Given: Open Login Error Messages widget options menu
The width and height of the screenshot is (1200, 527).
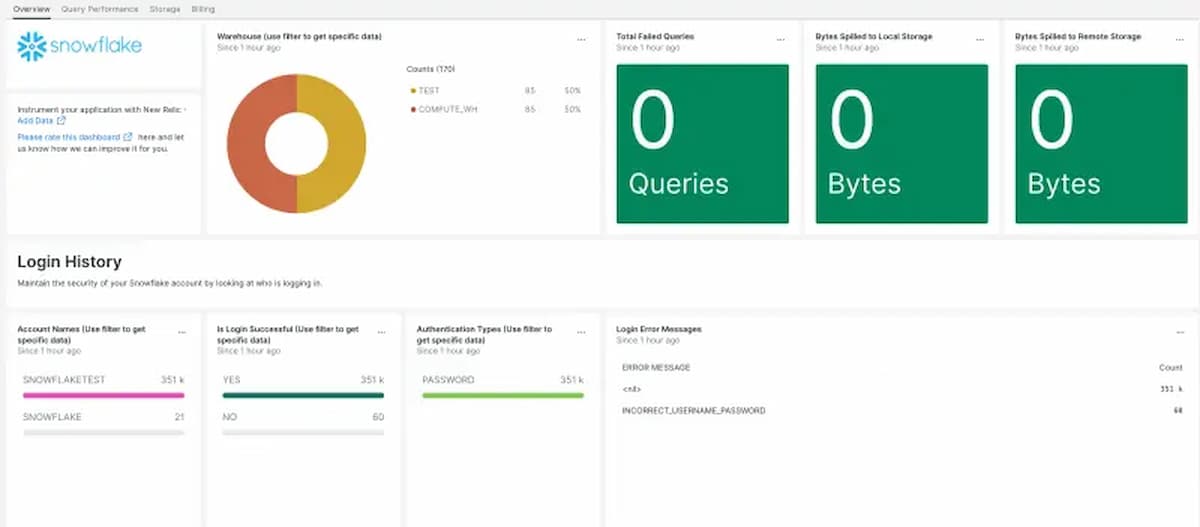Looking at the screenshot, I should tap(1180, 332).
